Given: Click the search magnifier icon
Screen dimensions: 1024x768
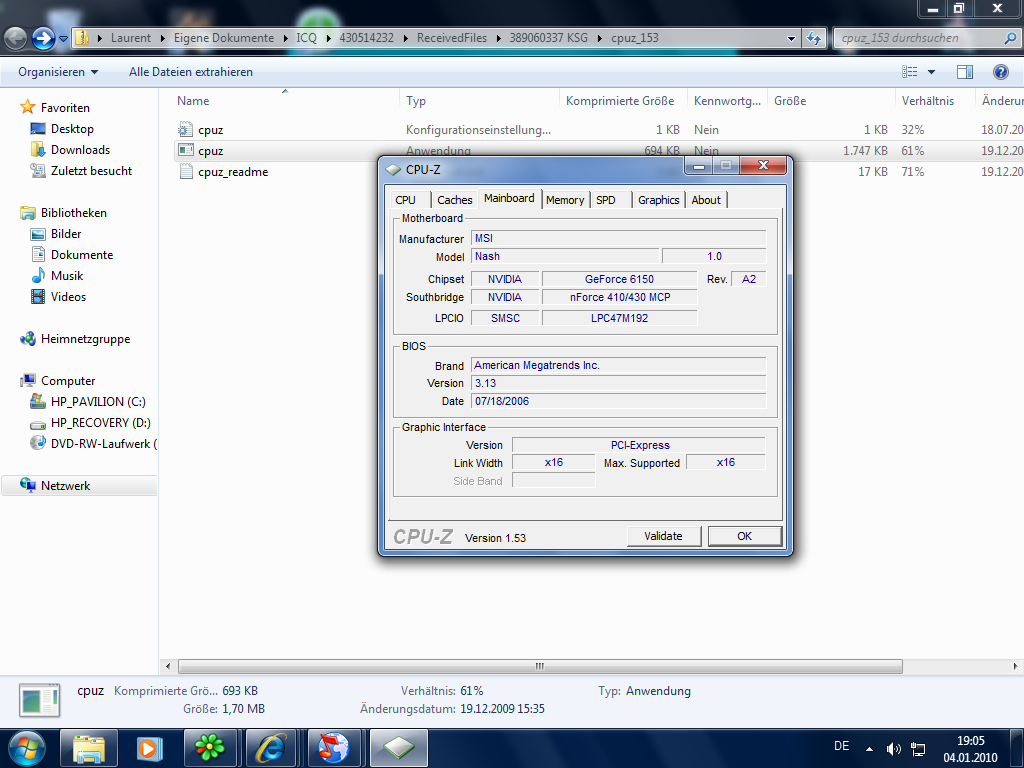Looking at the screenshot, I should point(1010,38).
